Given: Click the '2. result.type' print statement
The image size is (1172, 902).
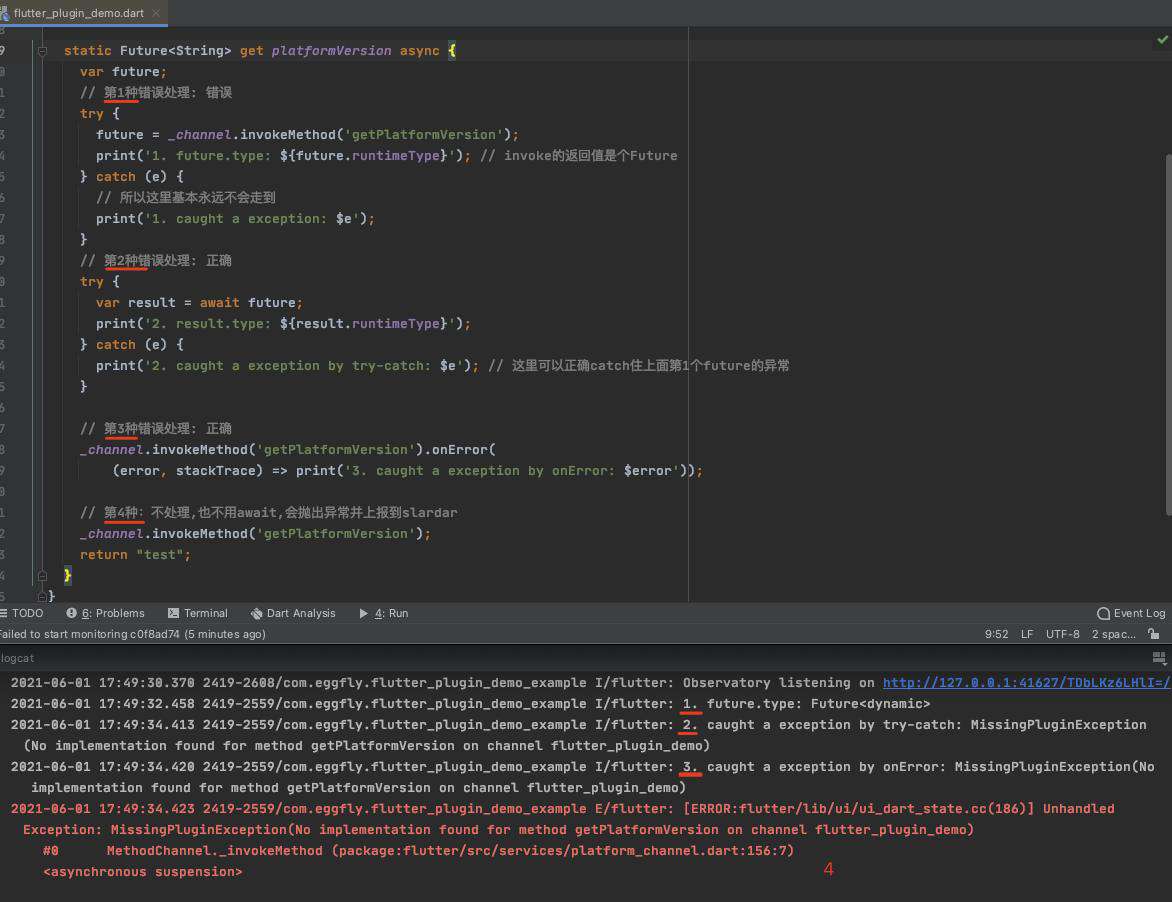Looking at the screenshot, I should [283, 324].
